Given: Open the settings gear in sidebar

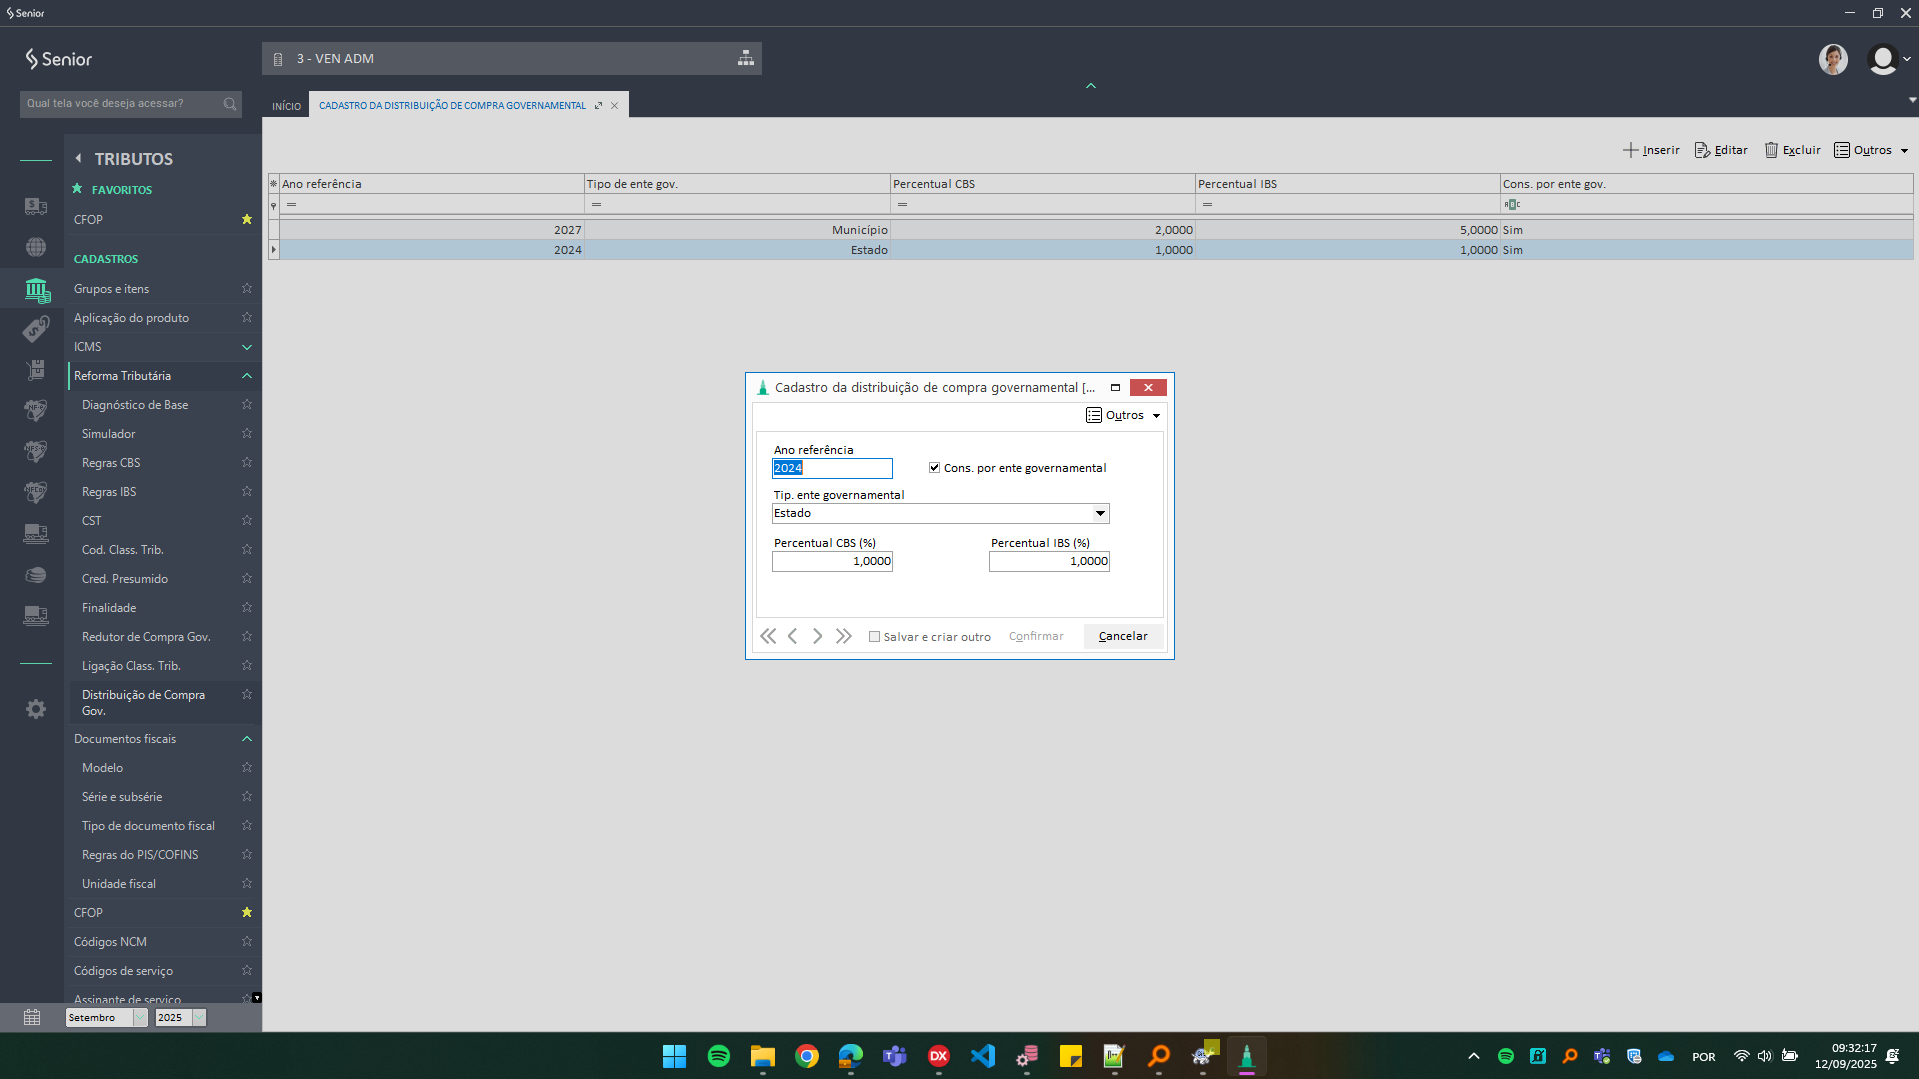Looking at the screenshot, I should coord(36,709).
